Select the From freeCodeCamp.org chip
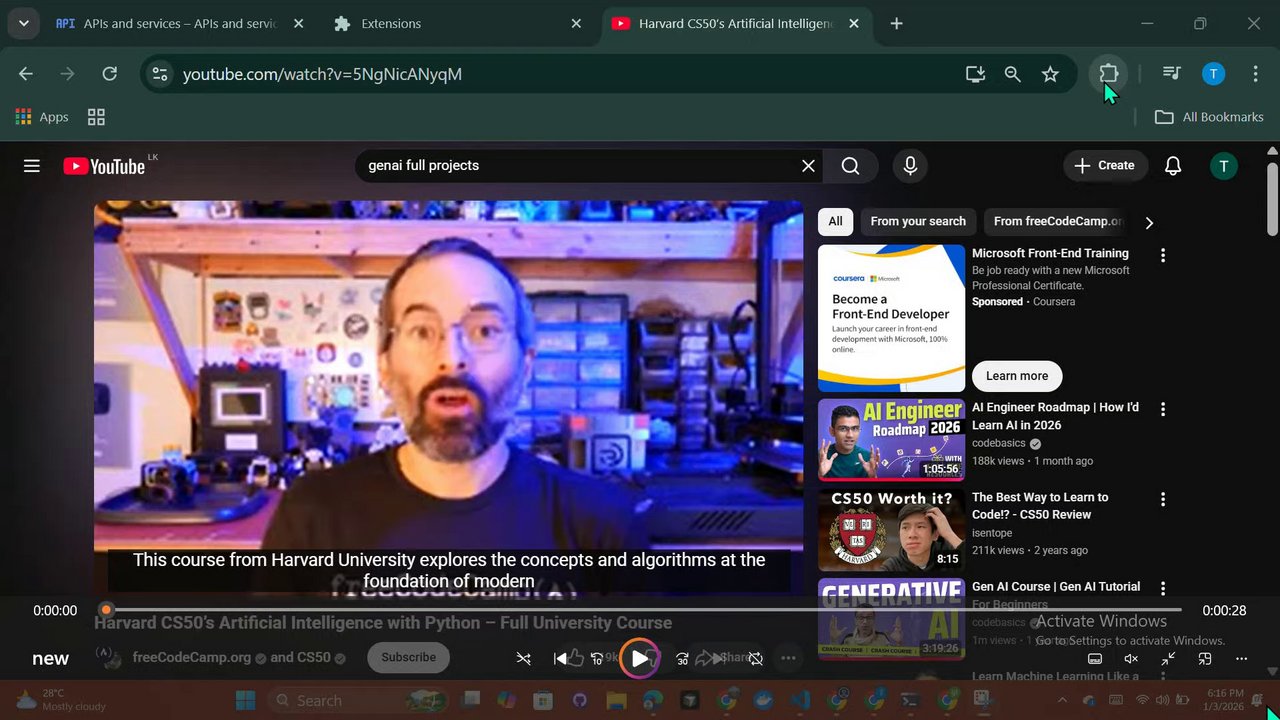 (1058, 222)
